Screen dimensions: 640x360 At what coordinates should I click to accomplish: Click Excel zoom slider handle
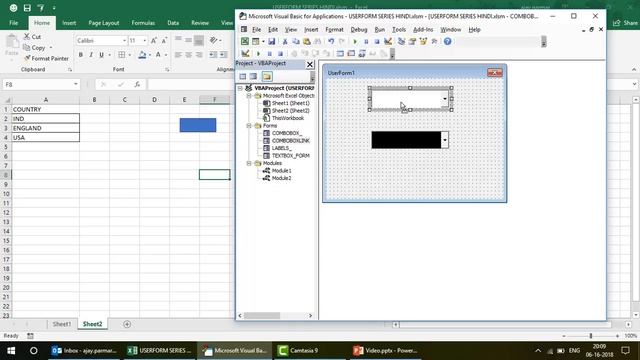pos(590,336)
